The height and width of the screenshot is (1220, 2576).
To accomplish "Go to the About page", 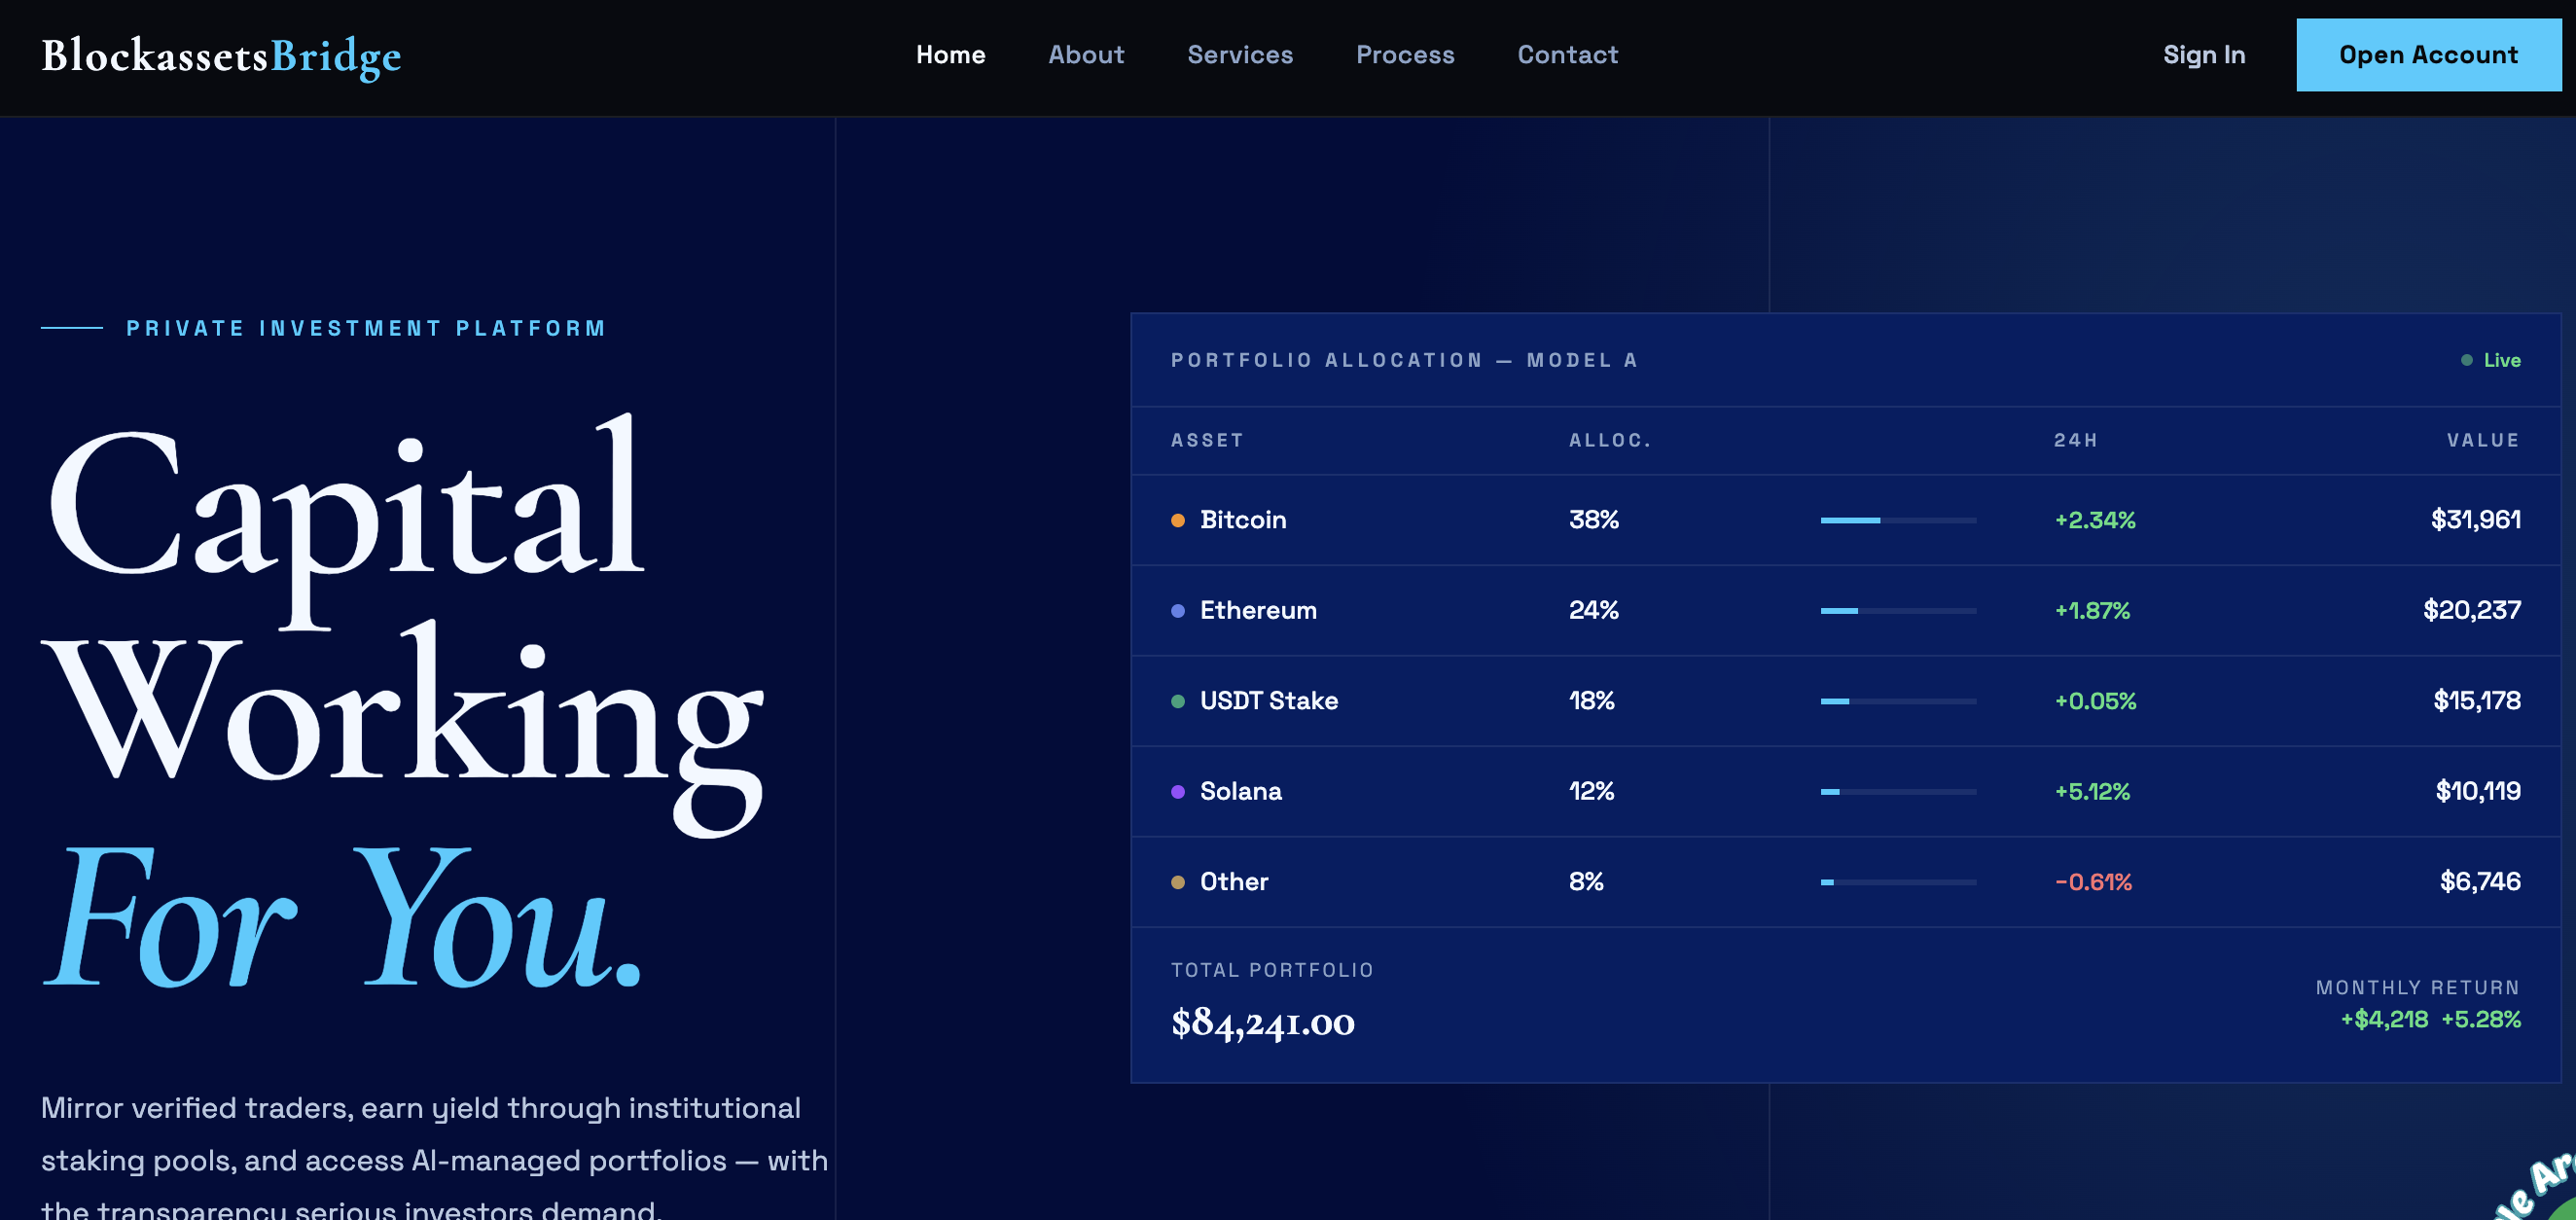I will pos(1086,55).
